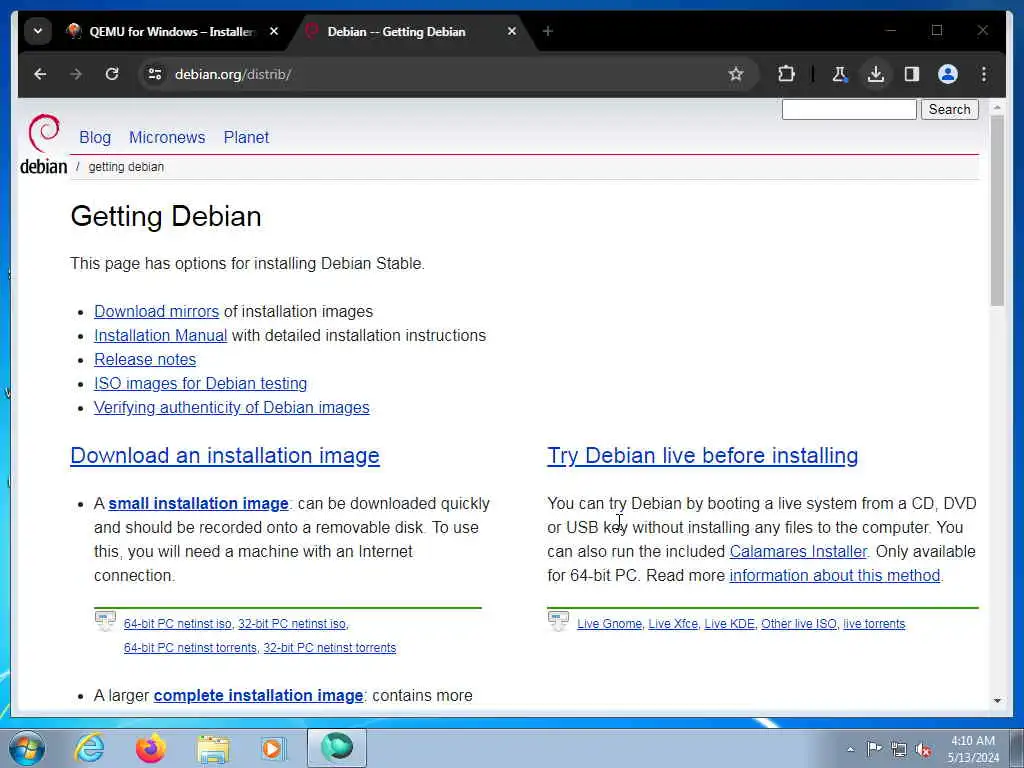The height and width of the screenshot is (768, 1024).
Task: Click the Search button
Action: (950, 109)
